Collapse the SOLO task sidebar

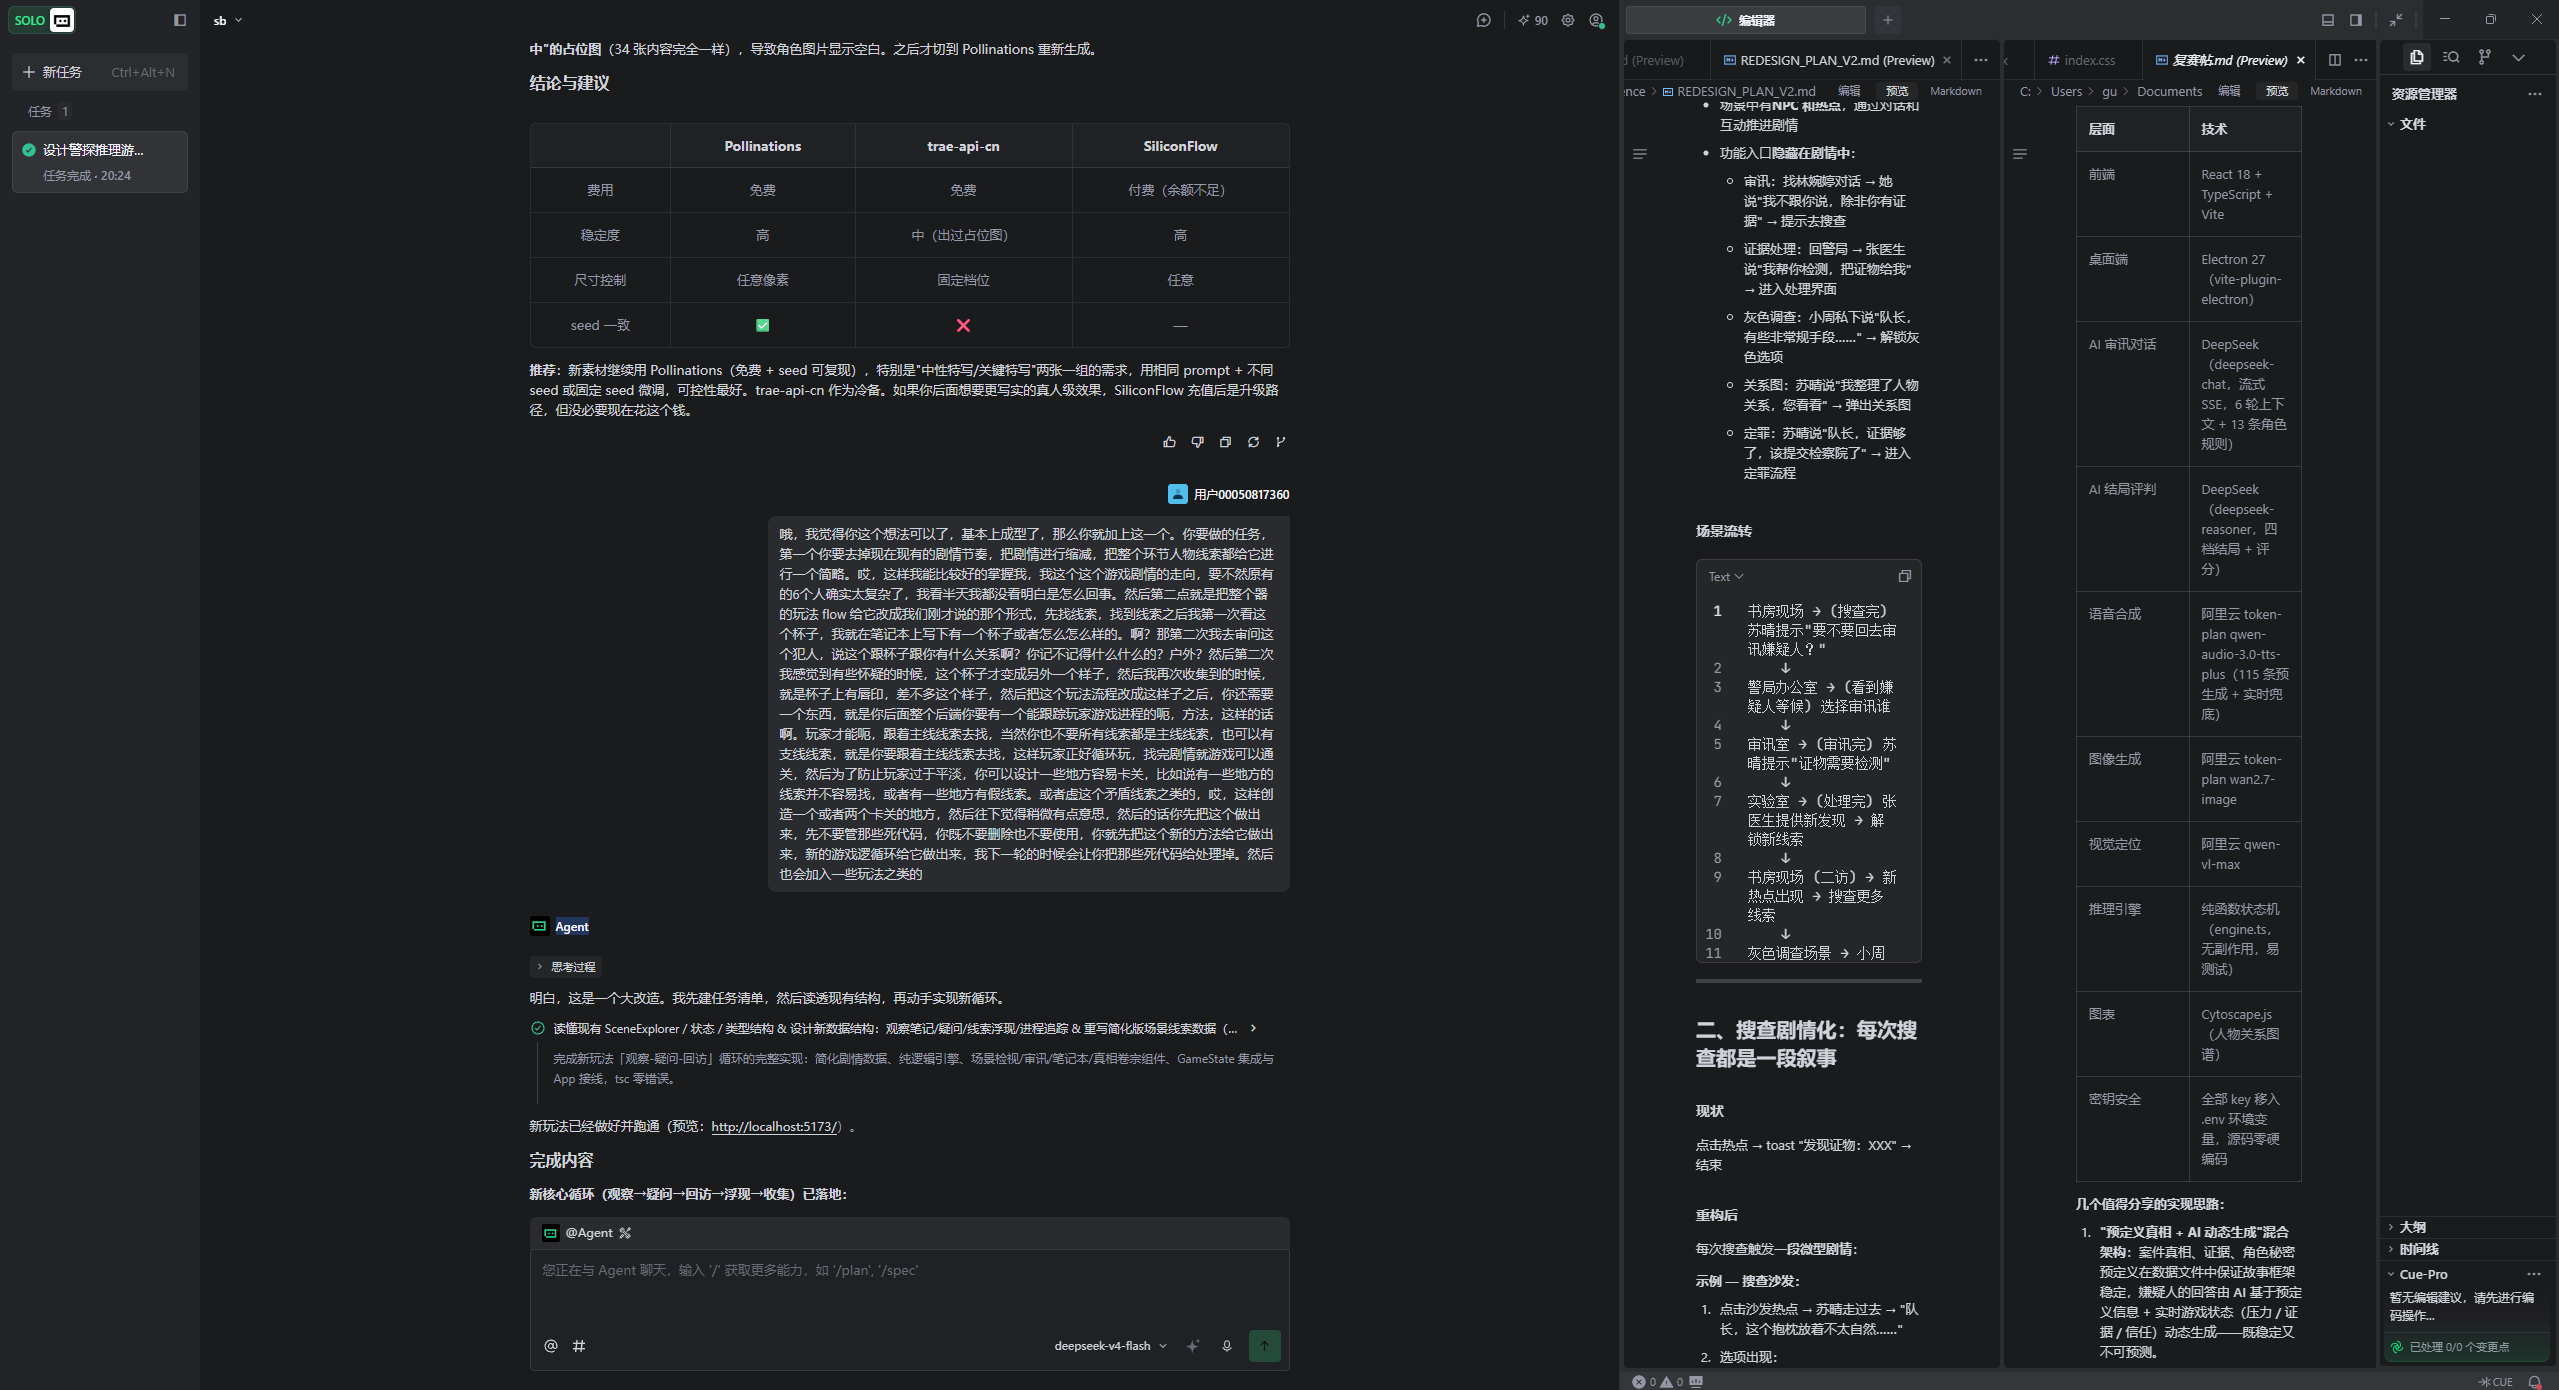coord(180,20)
